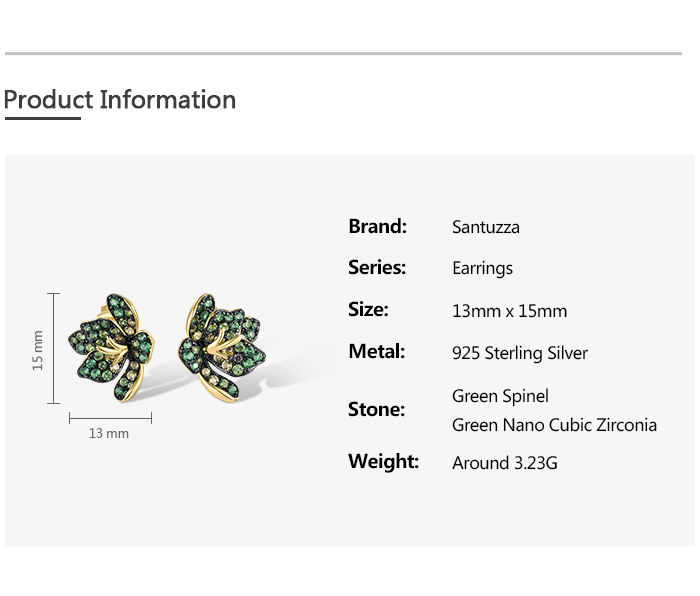Select the Around 3.23G weight value

504,463
